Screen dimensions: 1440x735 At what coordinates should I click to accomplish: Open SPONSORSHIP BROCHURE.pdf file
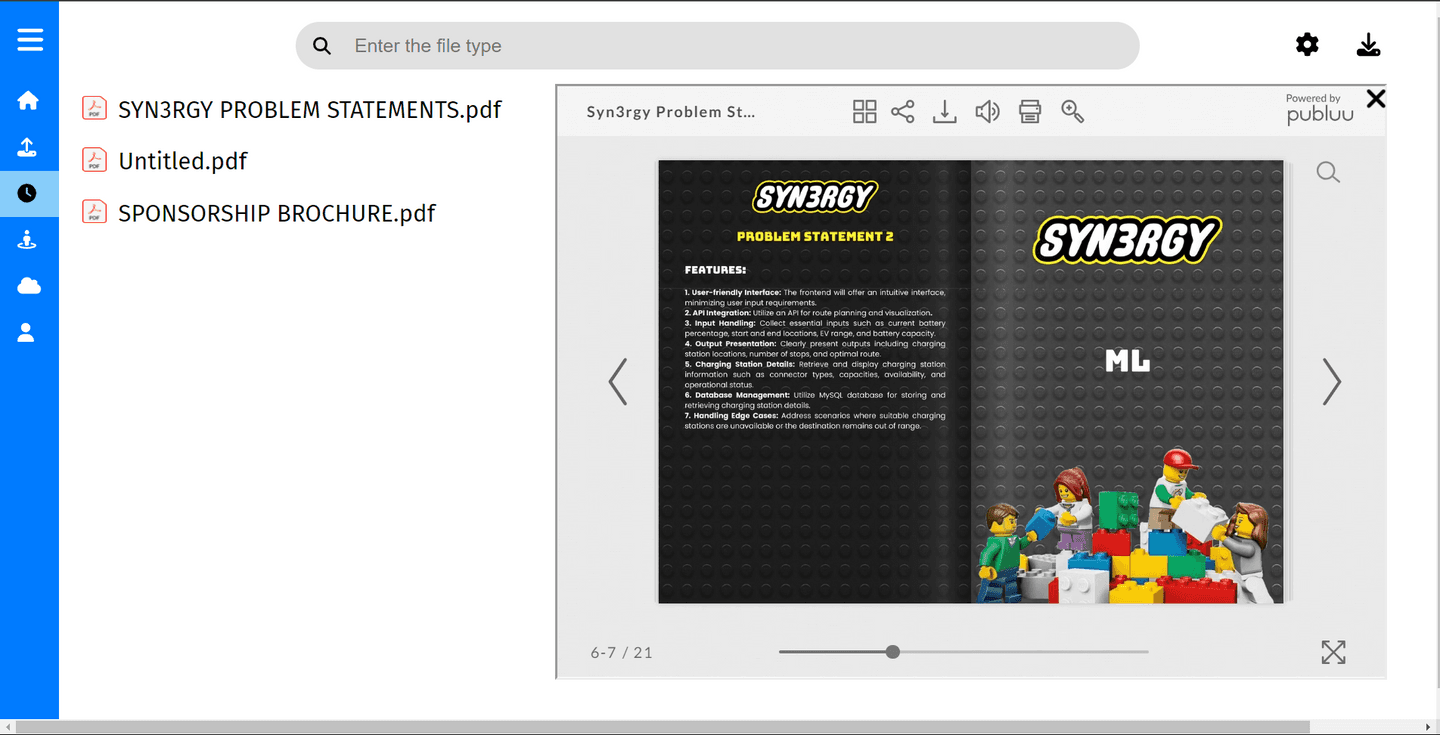click(277, 213)
